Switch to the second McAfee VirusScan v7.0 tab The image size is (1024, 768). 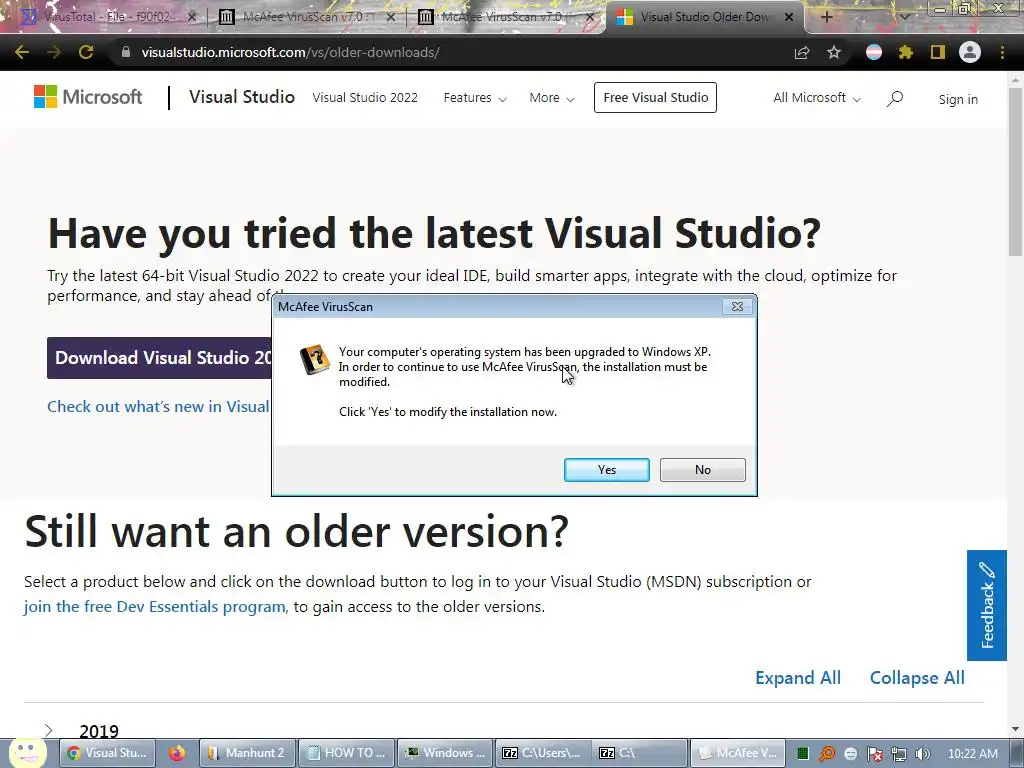[x=507, y=17]
